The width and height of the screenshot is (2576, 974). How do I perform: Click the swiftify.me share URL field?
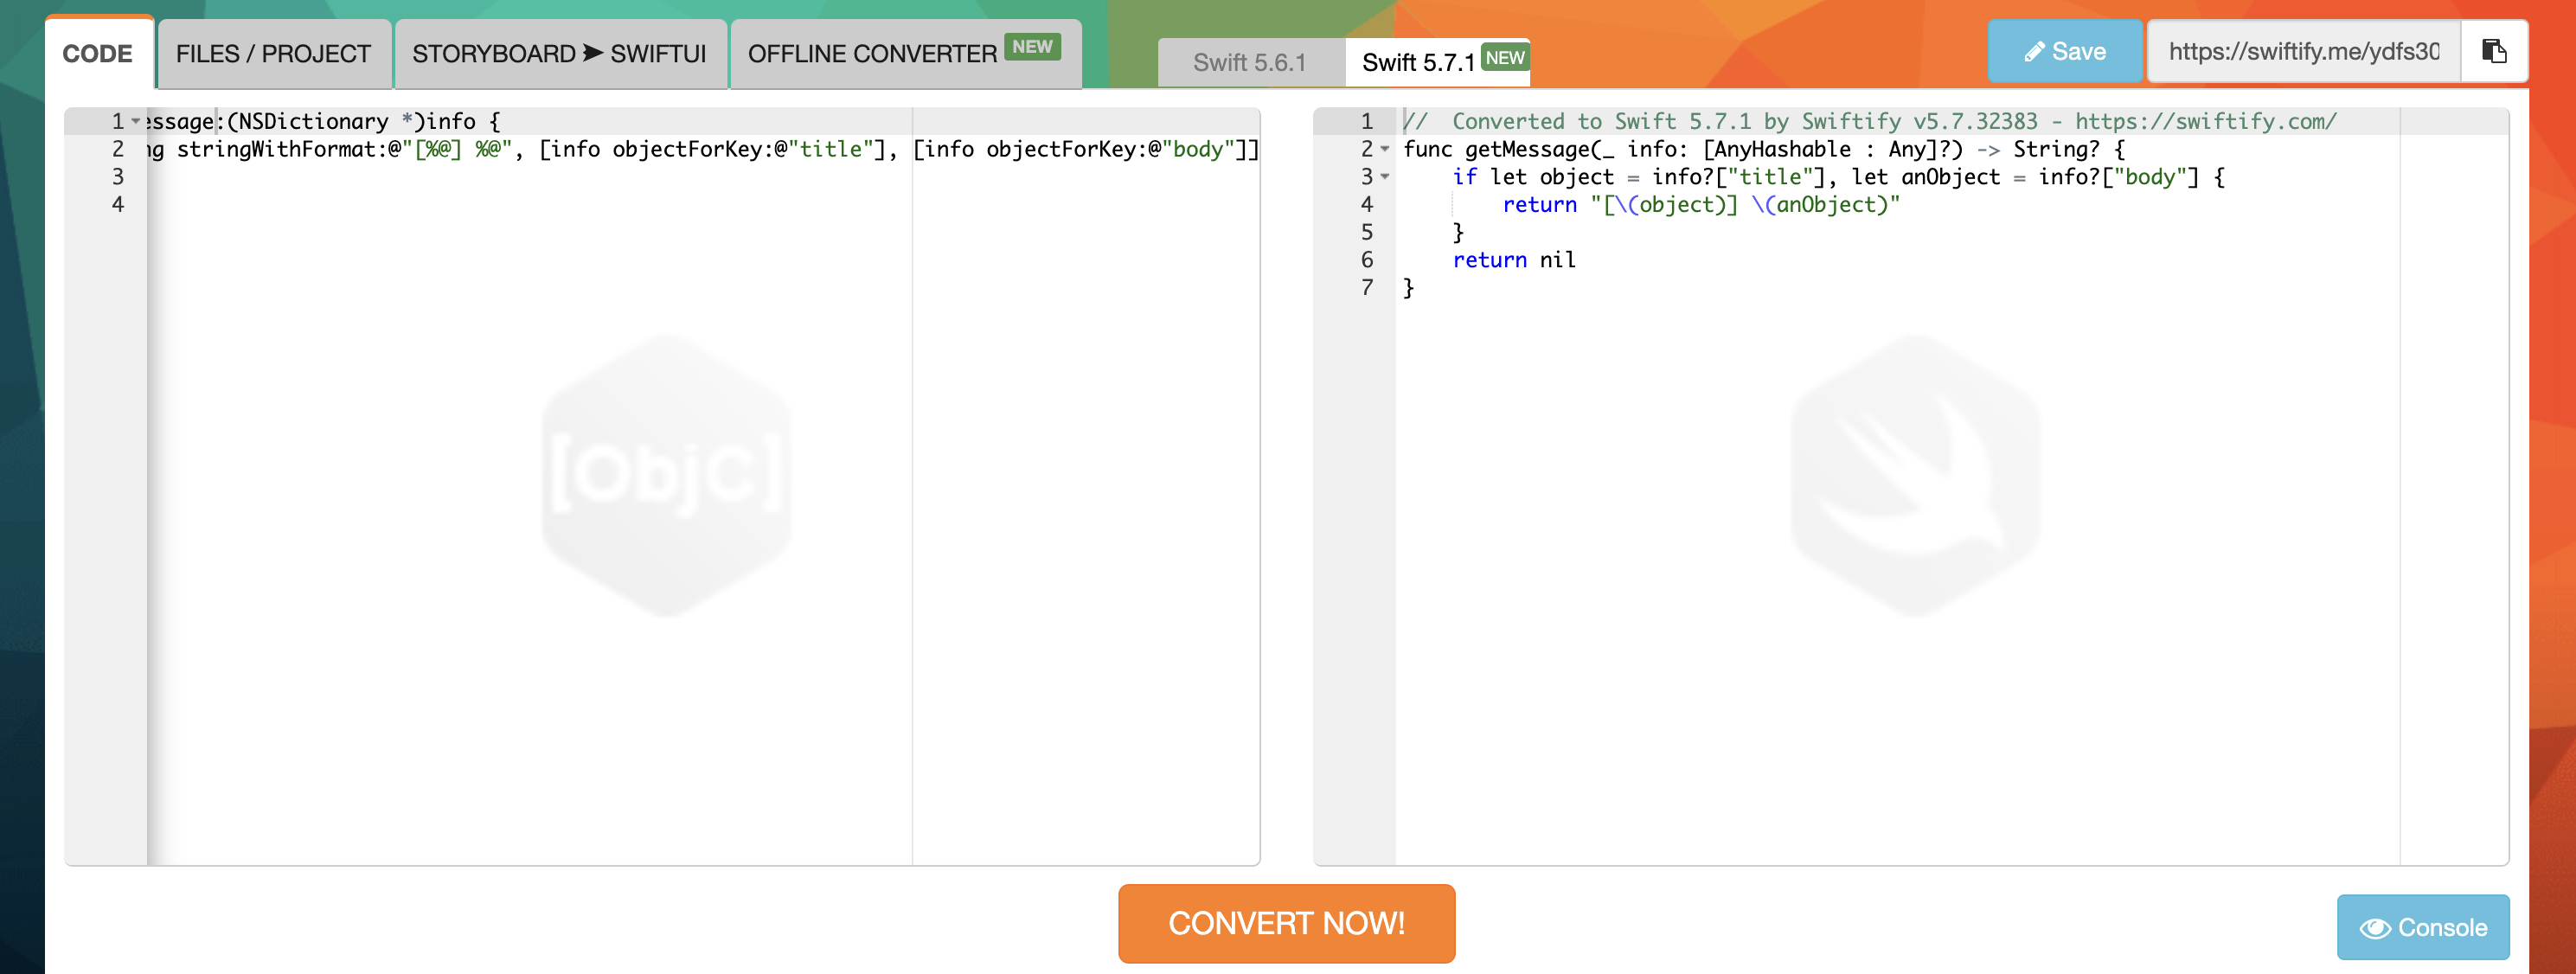pyautogui.click(x=2303, y=51)
